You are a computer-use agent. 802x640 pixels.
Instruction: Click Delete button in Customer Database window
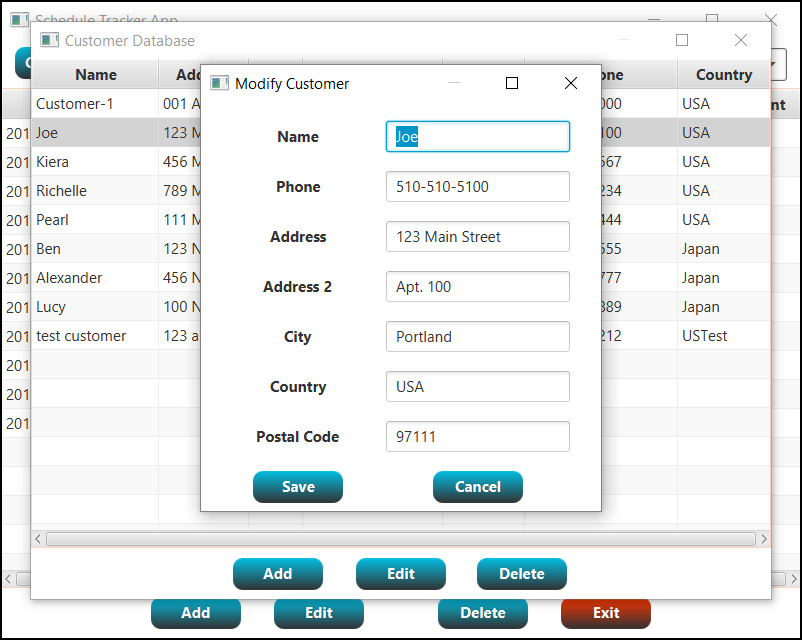point(522,573)
